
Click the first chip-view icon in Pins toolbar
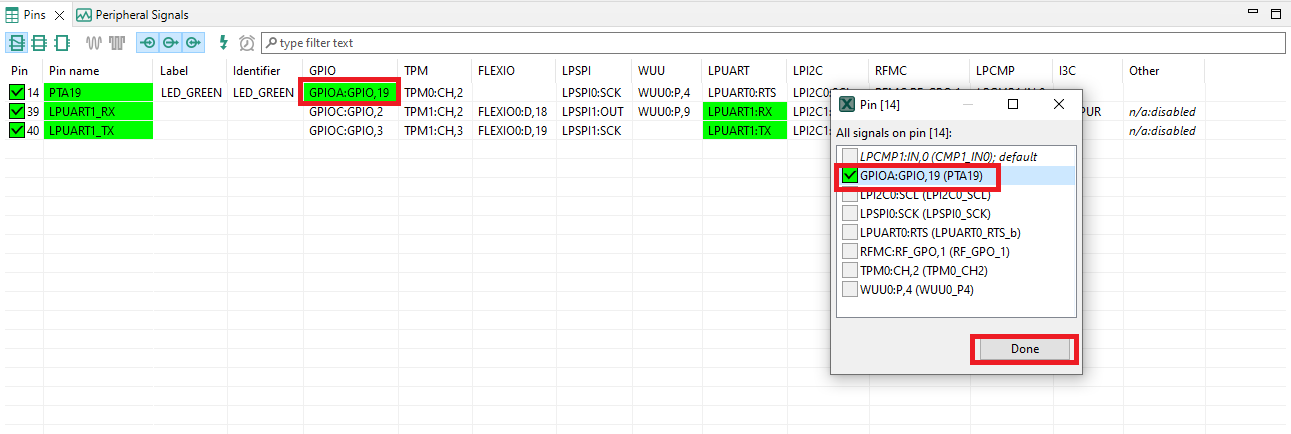coord(18,43)
